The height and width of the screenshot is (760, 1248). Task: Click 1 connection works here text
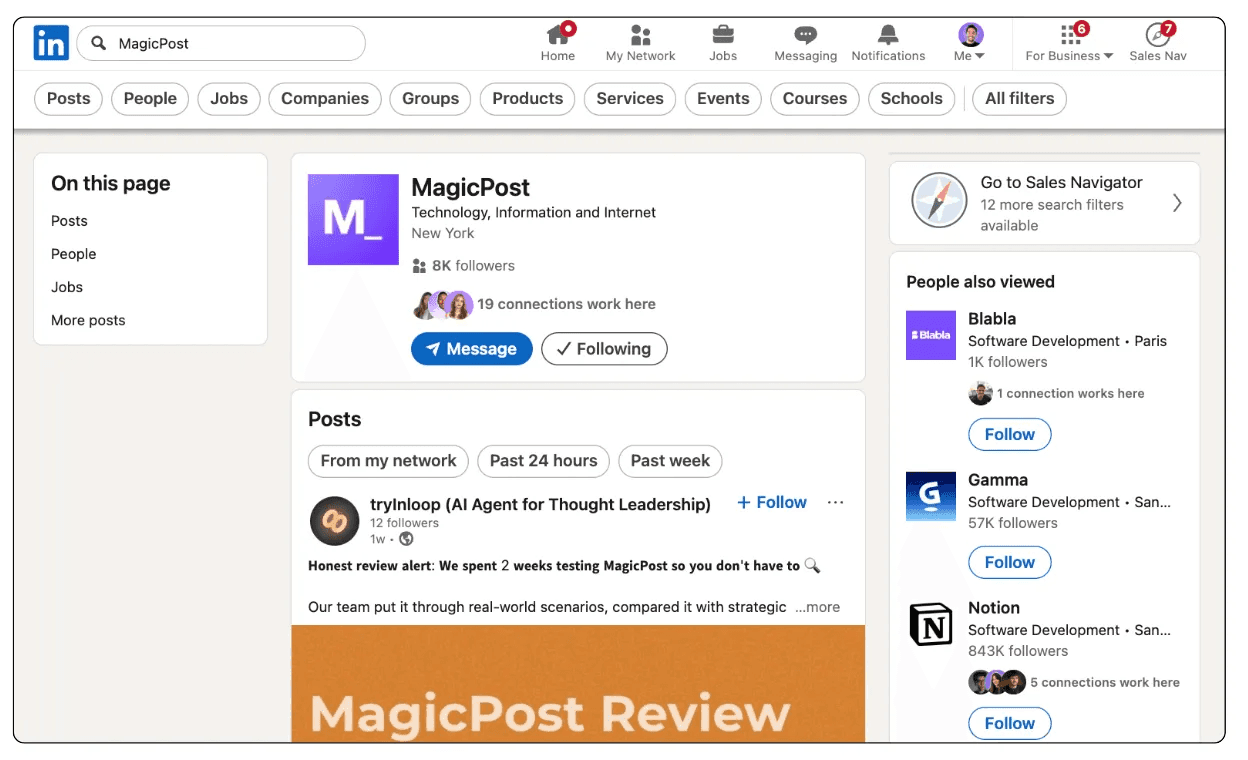1071,394
